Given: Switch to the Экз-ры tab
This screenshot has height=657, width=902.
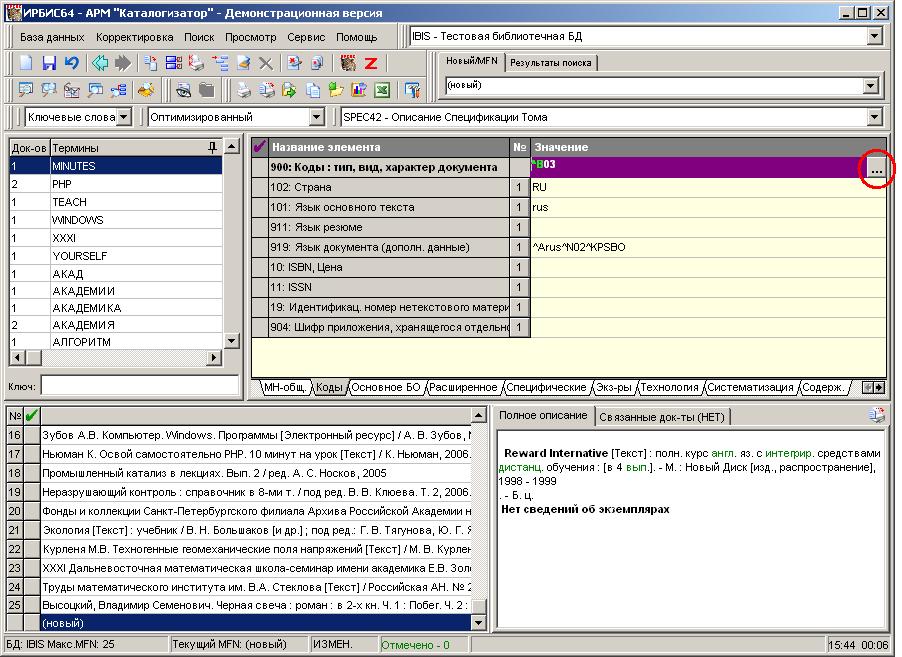Looking at the screenshot, I should click(614, 387).
